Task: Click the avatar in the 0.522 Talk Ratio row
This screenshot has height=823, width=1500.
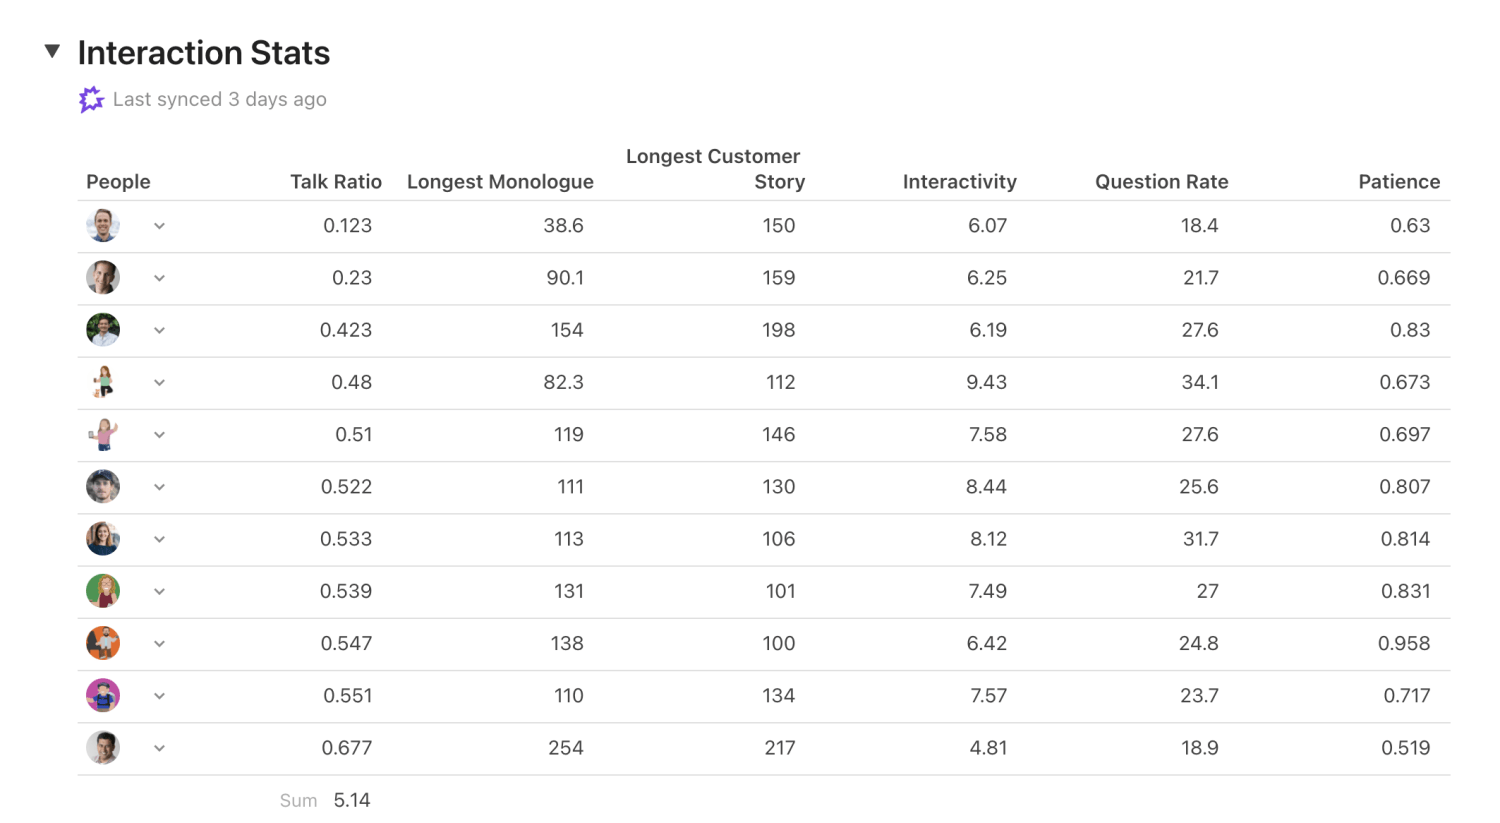Action: [103, 487]
